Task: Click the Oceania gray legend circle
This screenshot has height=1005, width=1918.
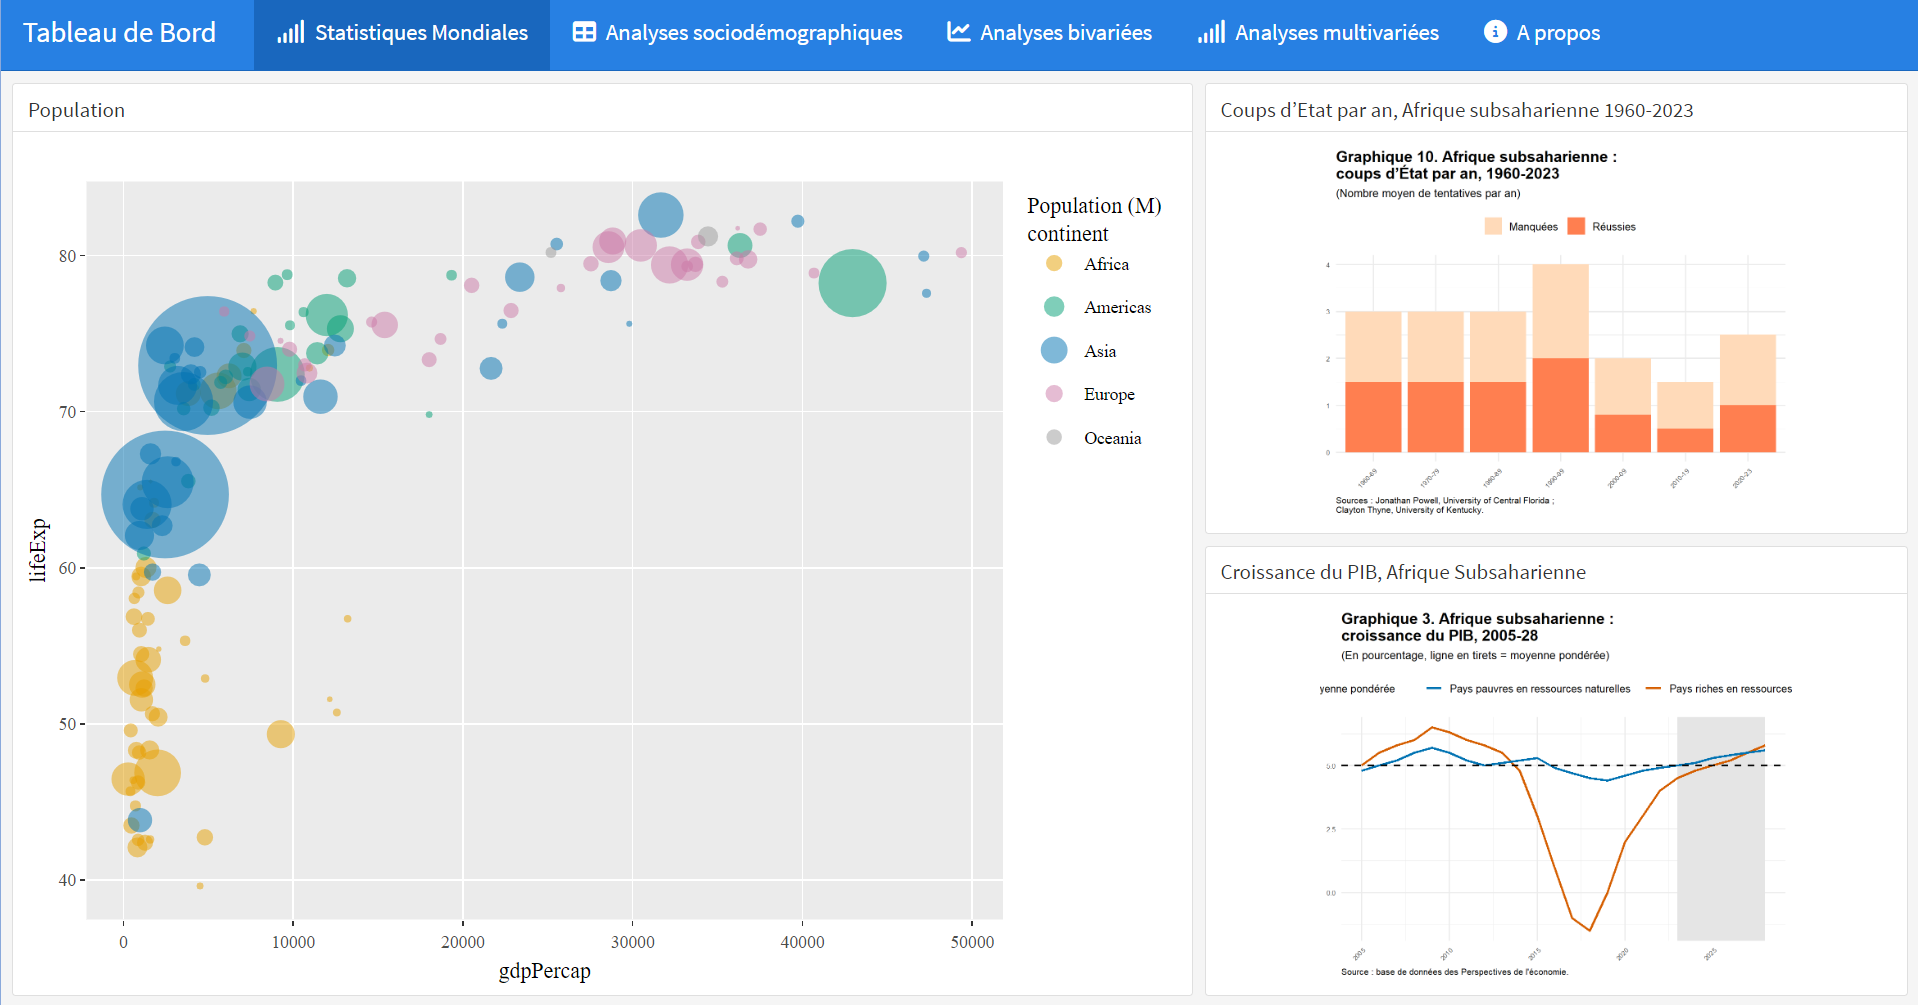Action: coord(1054,437)
